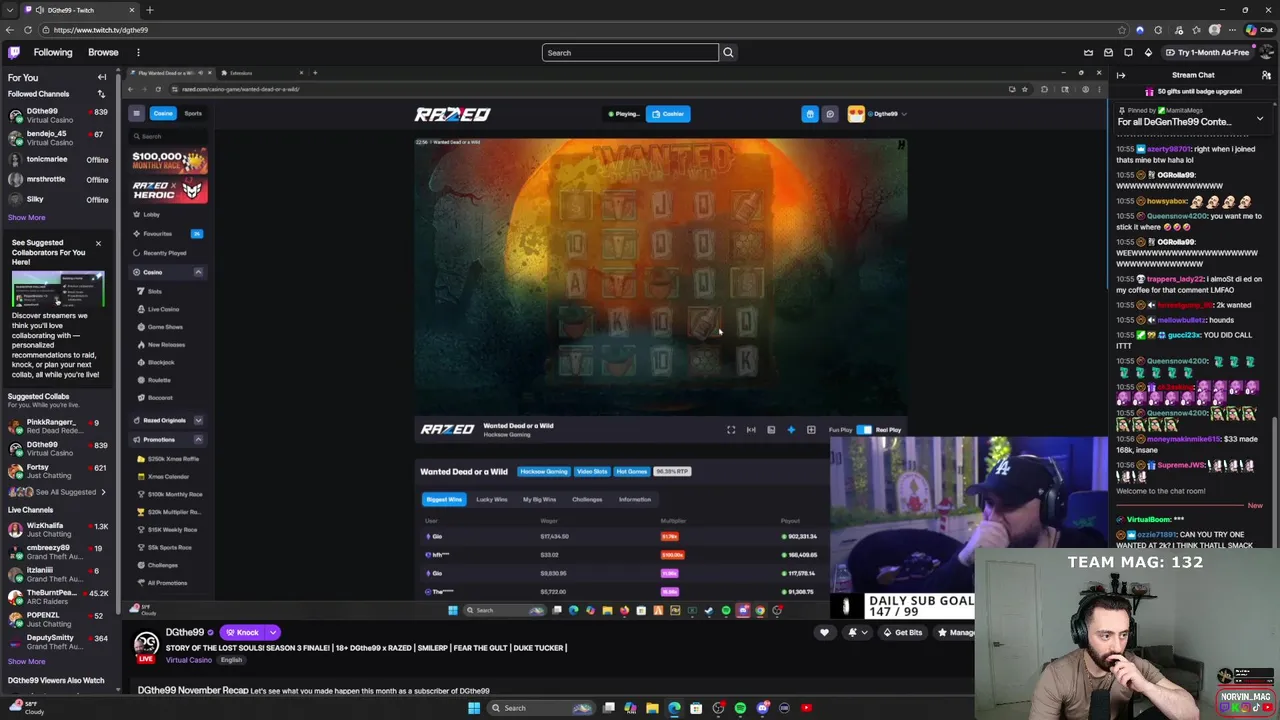This screenshot has height=720, width=1280.
Task: Open the Hacksaw Gaming provider tag
Action: click(x=543, y=471)
